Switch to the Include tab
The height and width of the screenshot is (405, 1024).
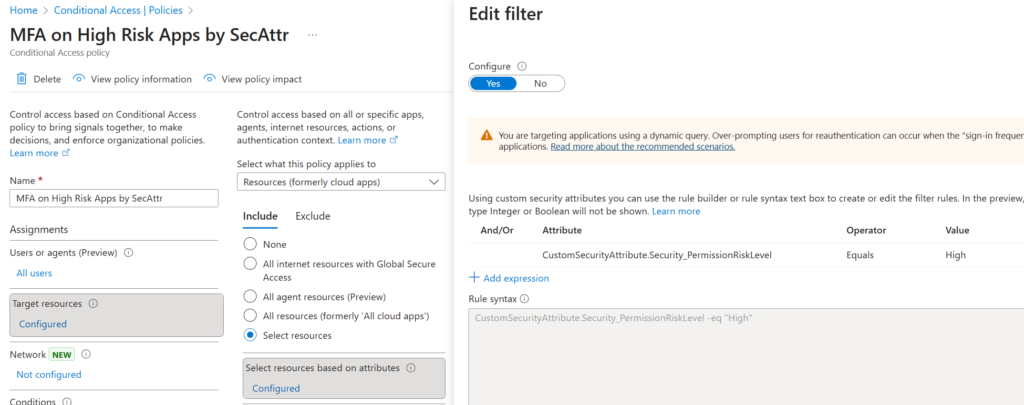click(260, 216)
